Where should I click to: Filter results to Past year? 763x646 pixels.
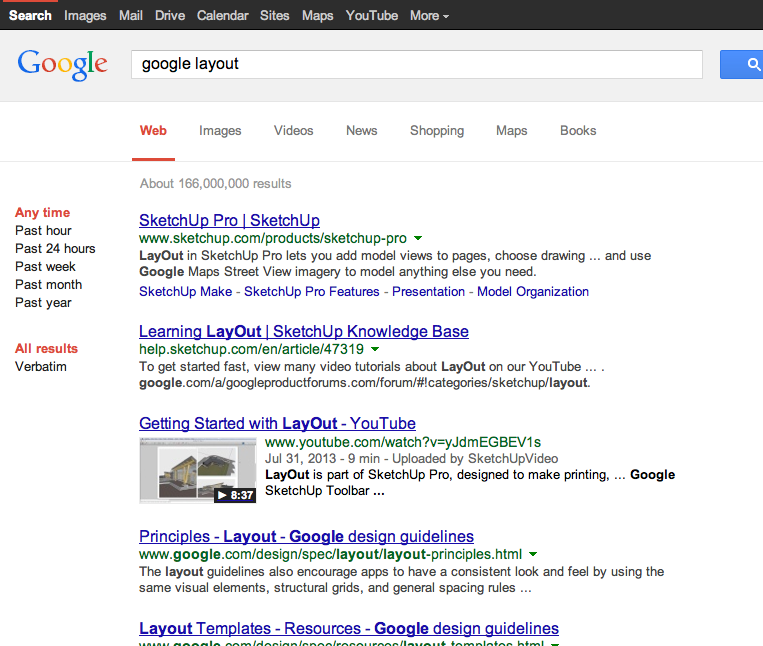[x=43, y=303]
